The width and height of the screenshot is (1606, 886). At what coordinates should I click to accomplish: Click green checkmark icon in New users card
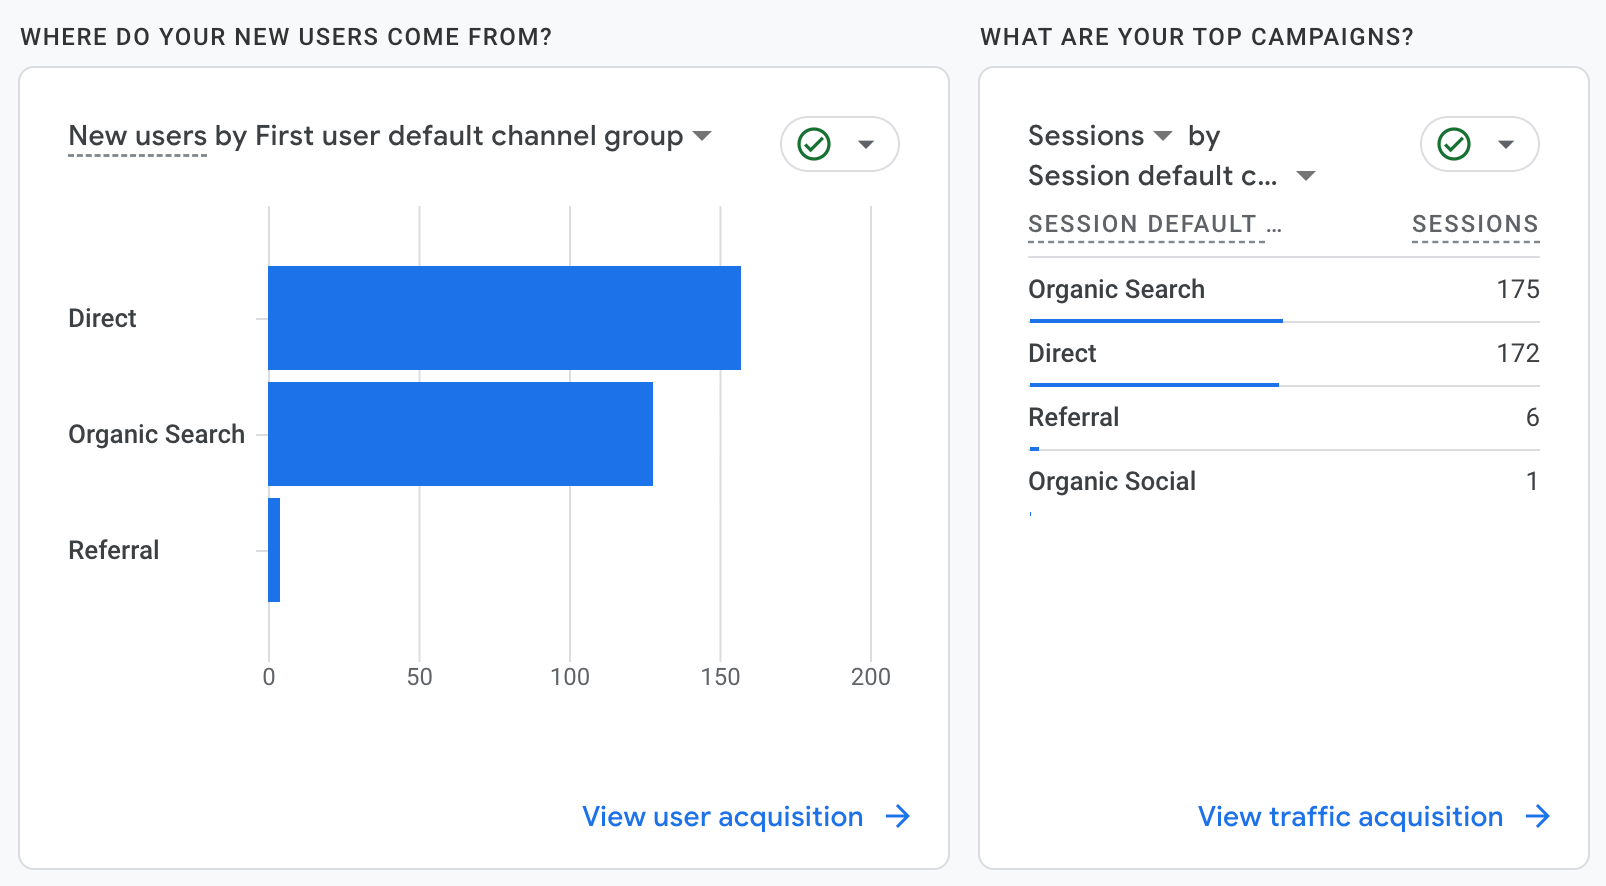click(x=814, y=144)
